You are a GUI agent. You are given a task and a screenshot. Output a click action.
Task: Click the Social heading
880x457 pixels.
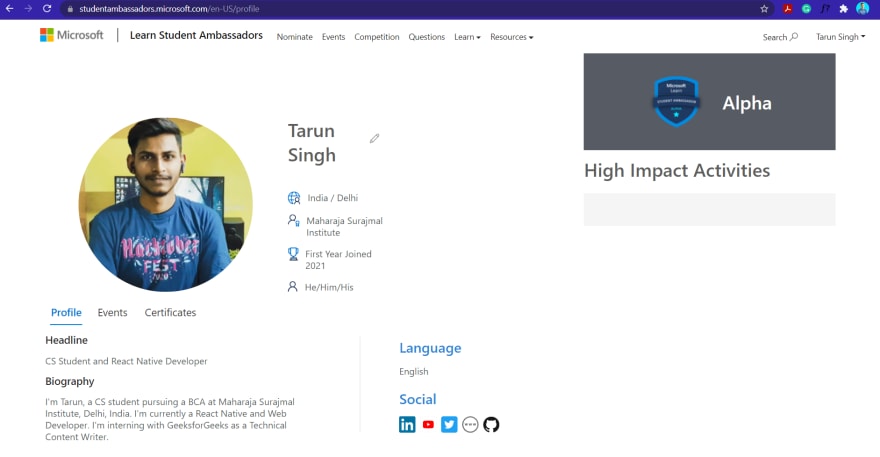click(x=418, y=399)
